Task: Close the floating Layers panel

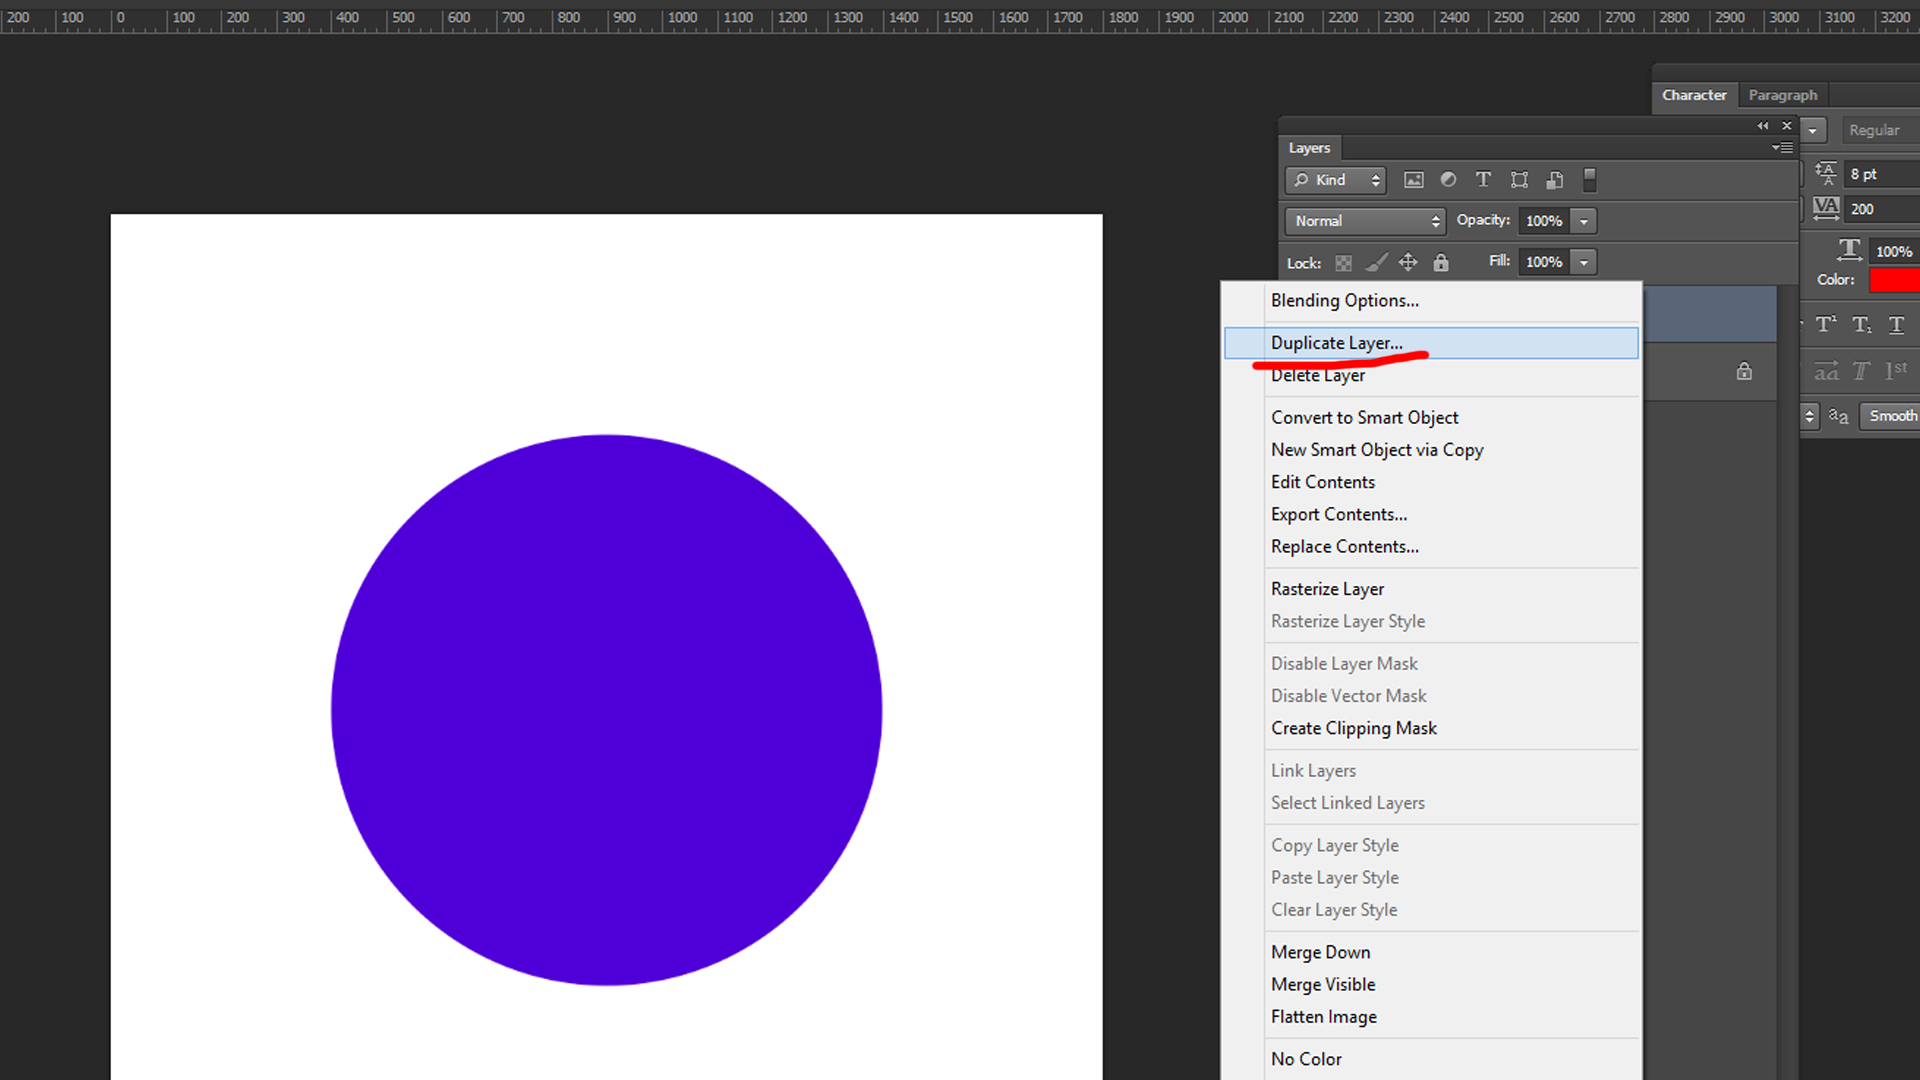Action: click(x=1787, y=126)
